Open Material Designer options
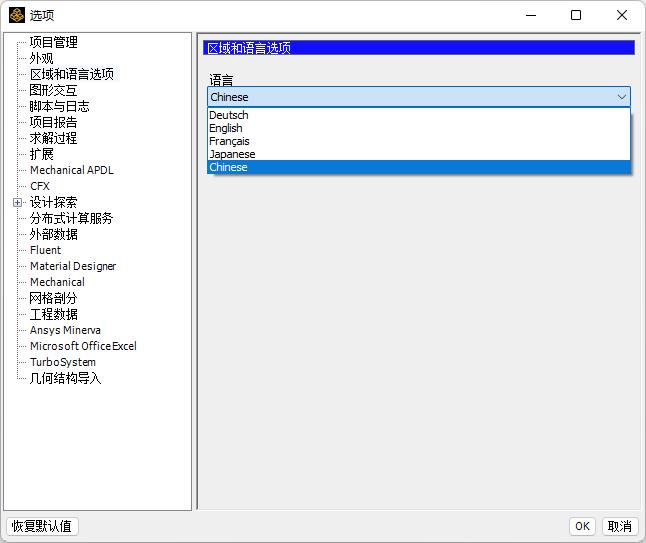Viewport: 646px width, 543px height. coord(73,266)
